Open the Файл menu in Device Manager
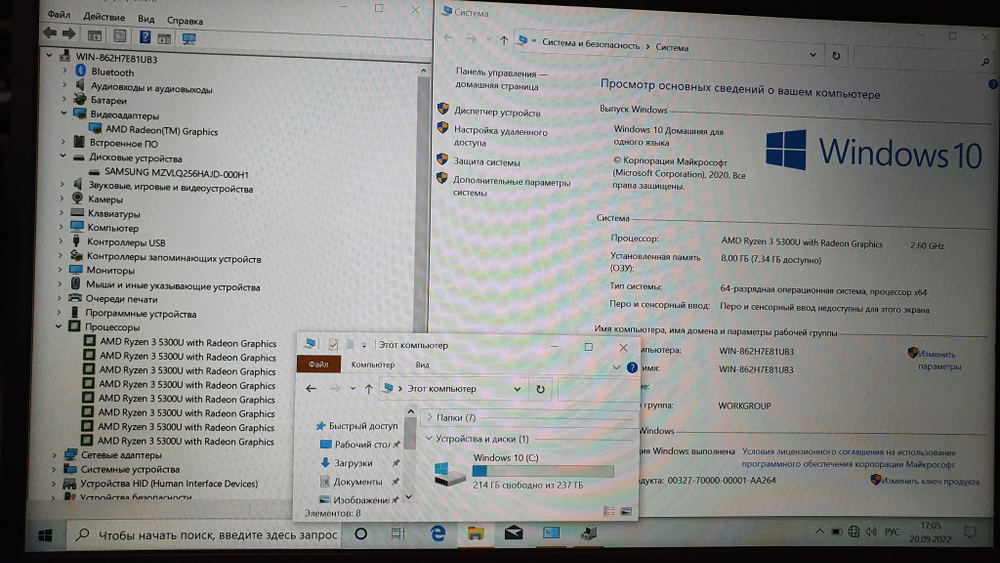 (x=59, y=15)
